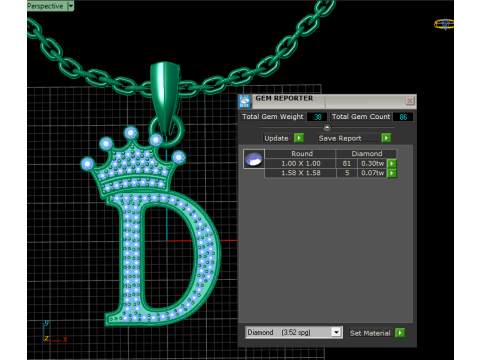Run Update with green arrow

[299, 138]
